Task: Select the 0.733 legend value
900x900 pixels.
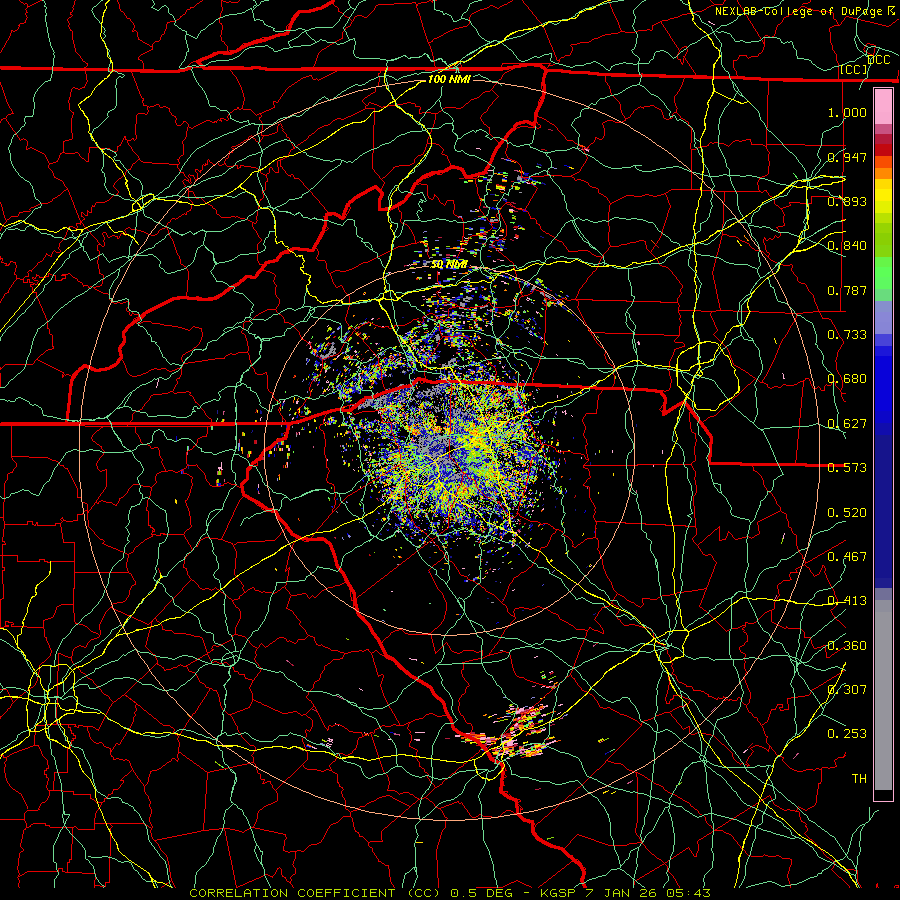Action: pyautogui.click(x=847, y=335)
